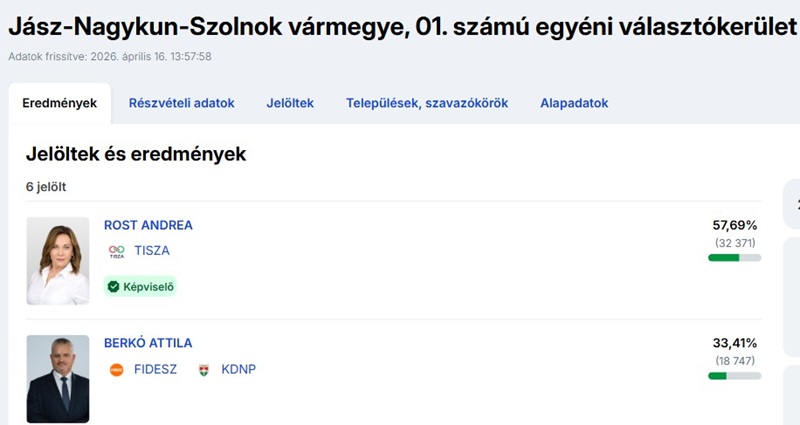Click the KDNP party crest icon
This screenshot has width=800, height=425.
204,369
